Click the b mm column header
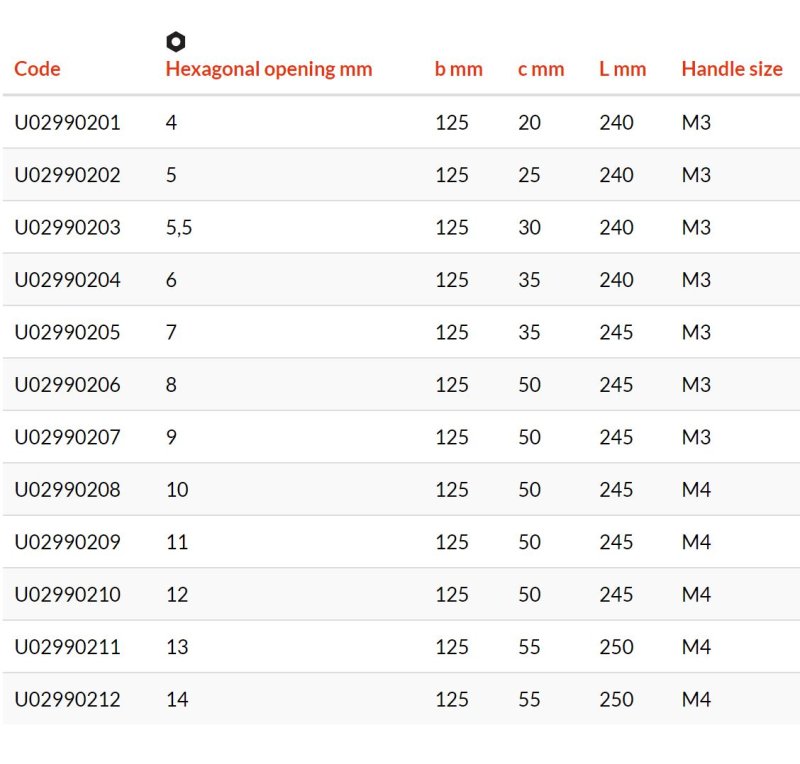 pos(459,69)
